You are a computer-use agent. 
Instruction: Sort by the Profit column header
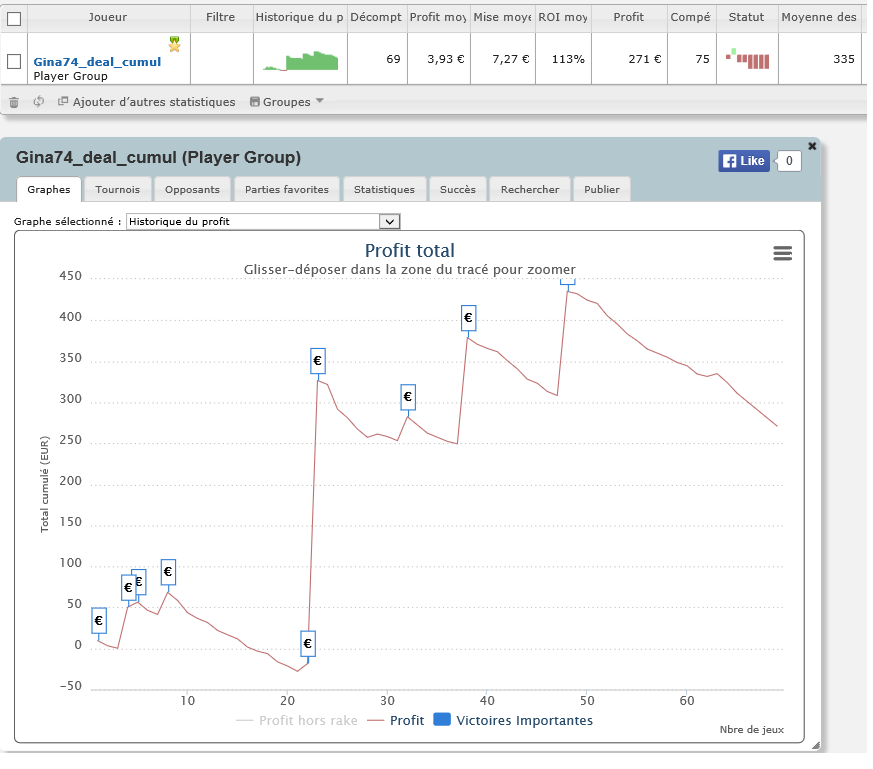pos(629,17)
